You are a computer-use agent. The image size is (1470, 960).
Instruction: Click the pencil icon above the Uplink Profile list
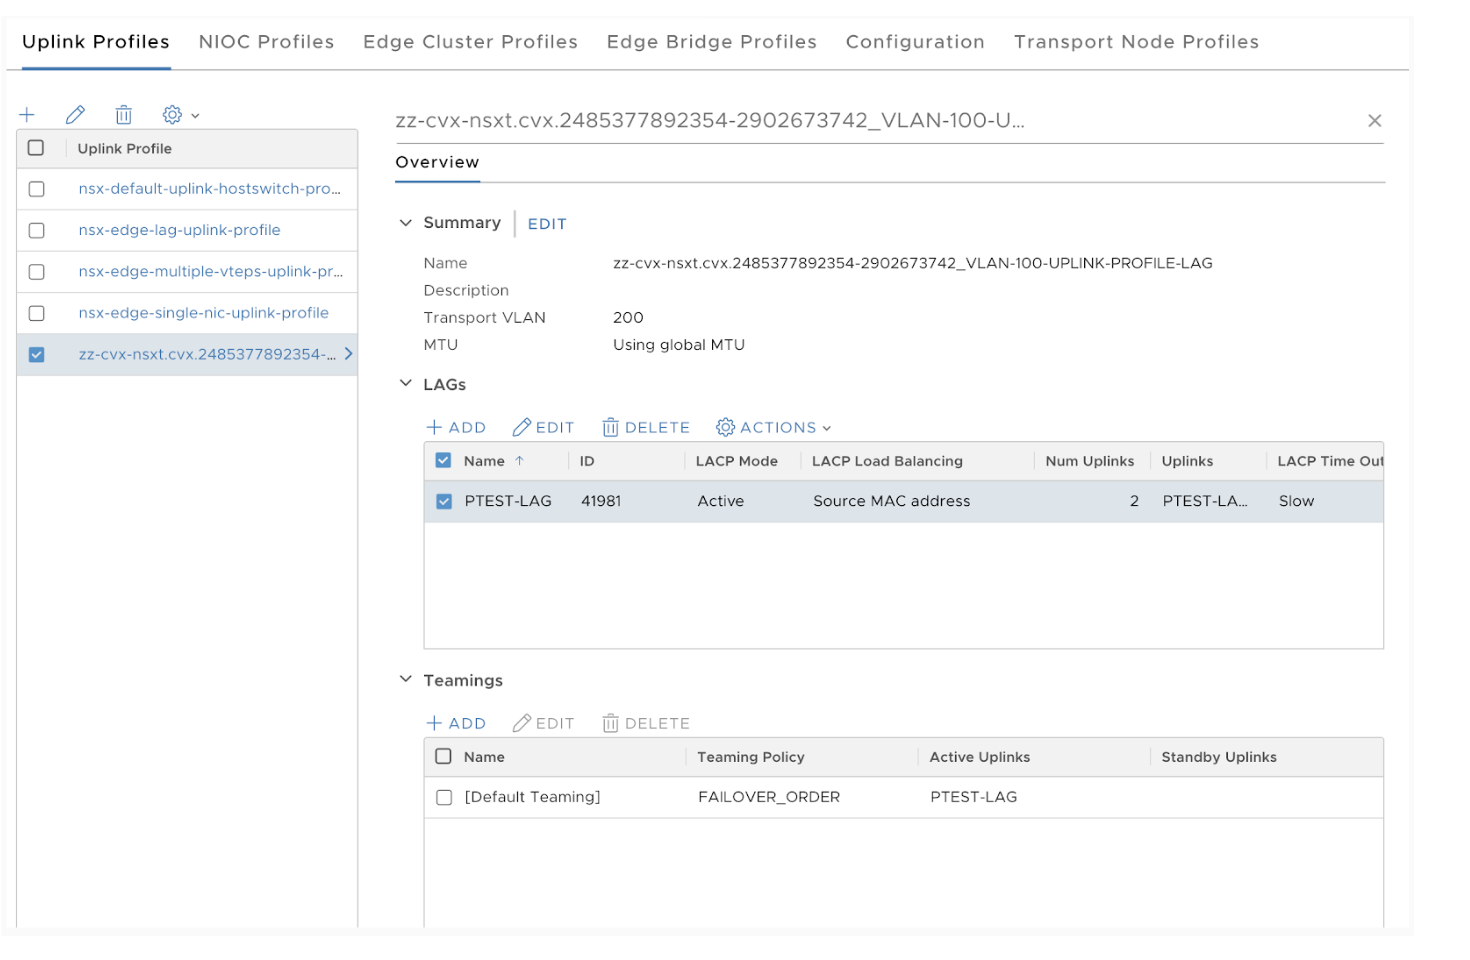pos(75,115)
